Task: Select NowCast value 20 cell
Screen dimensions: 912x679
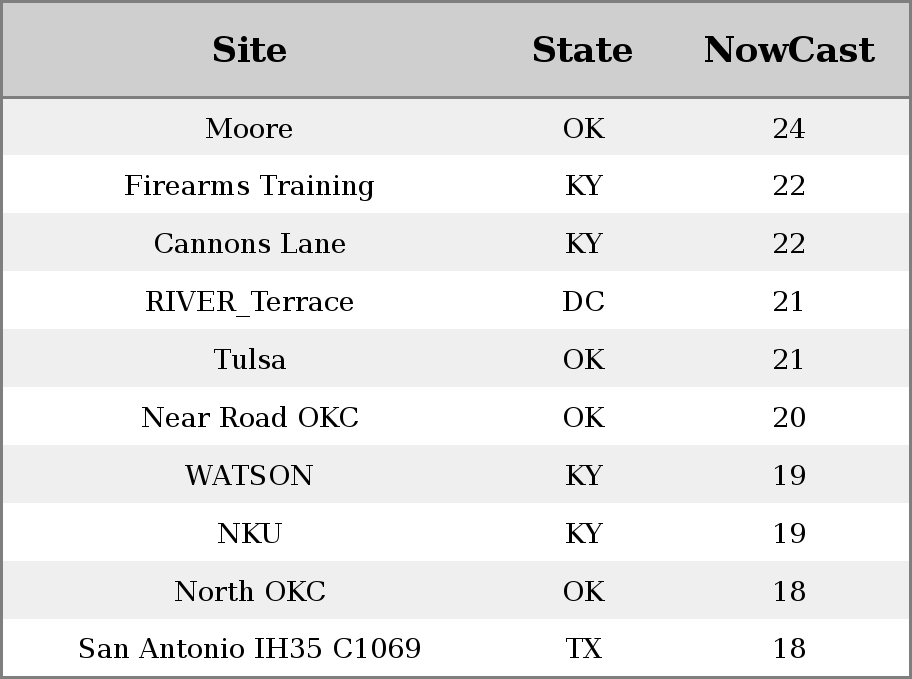Action: [x=789, y=417]
